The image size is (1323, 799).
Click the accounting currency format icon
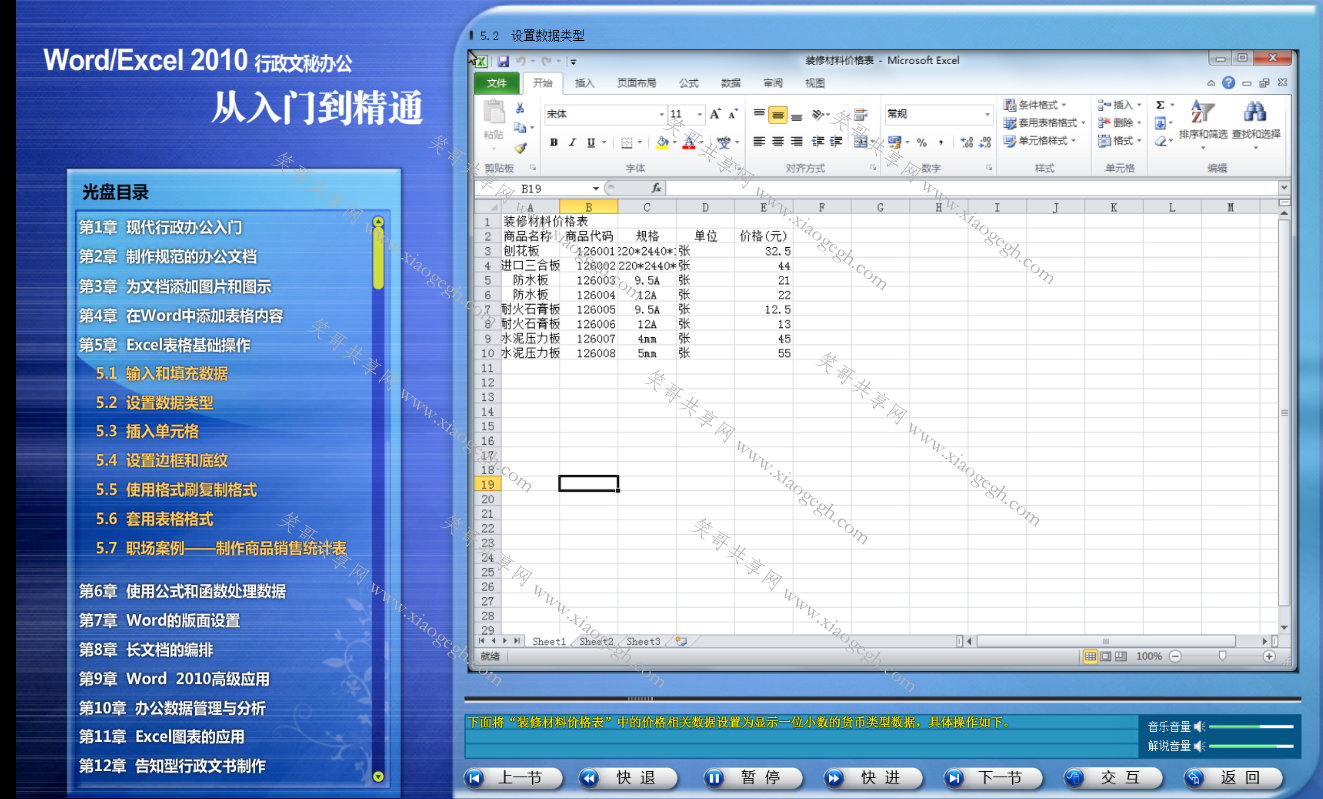point(894,142)
